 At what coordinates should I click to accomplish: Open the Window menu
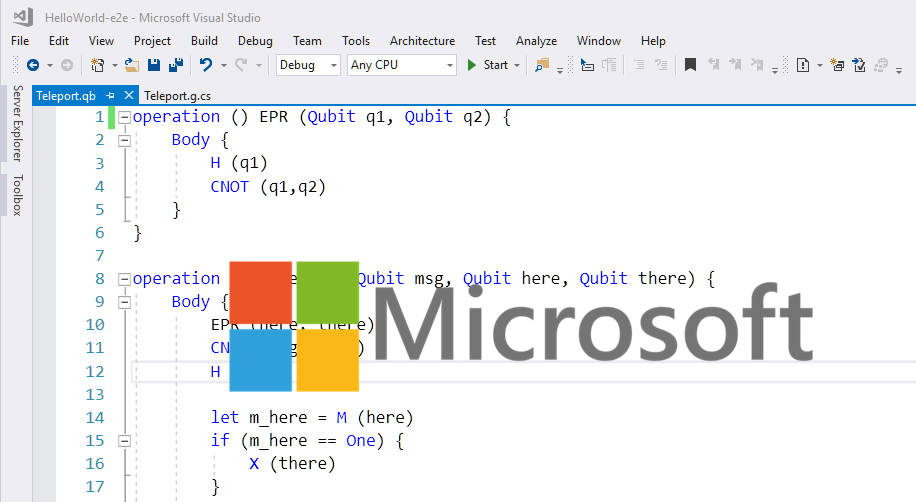click(x=599, y=41)
